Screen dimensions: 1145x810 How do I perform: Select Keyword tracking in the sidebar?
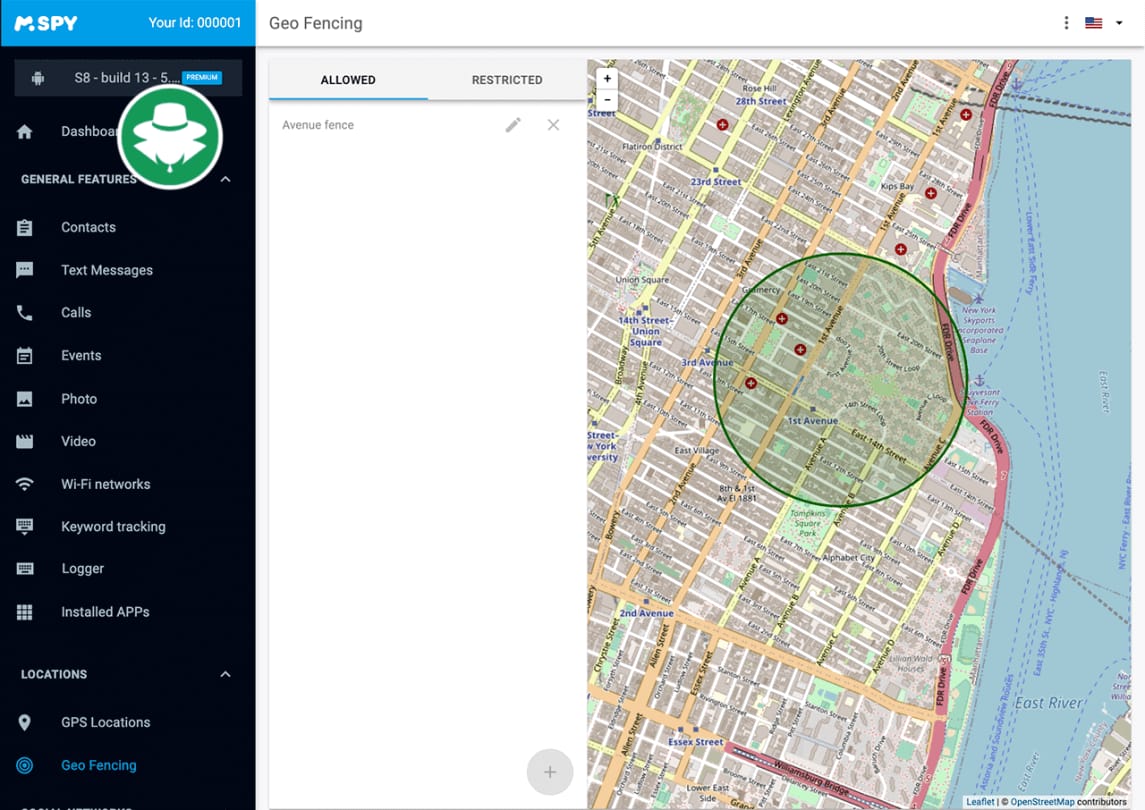[x=113, y=526]
